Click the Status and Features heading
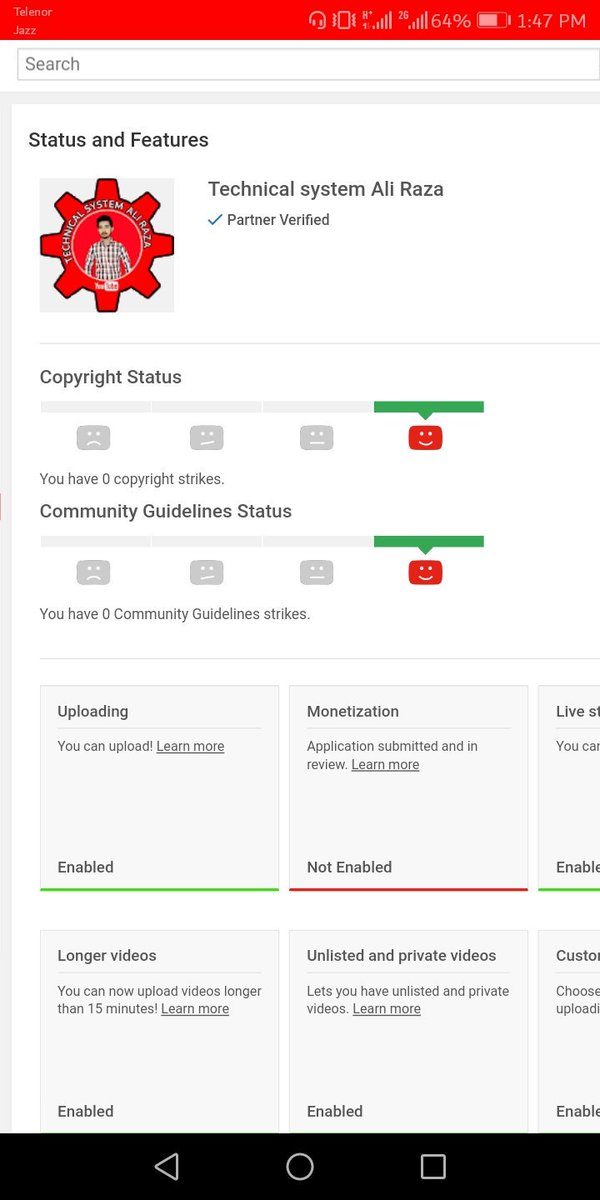Viewport: 600px width, 1200px height. [118, 140]
